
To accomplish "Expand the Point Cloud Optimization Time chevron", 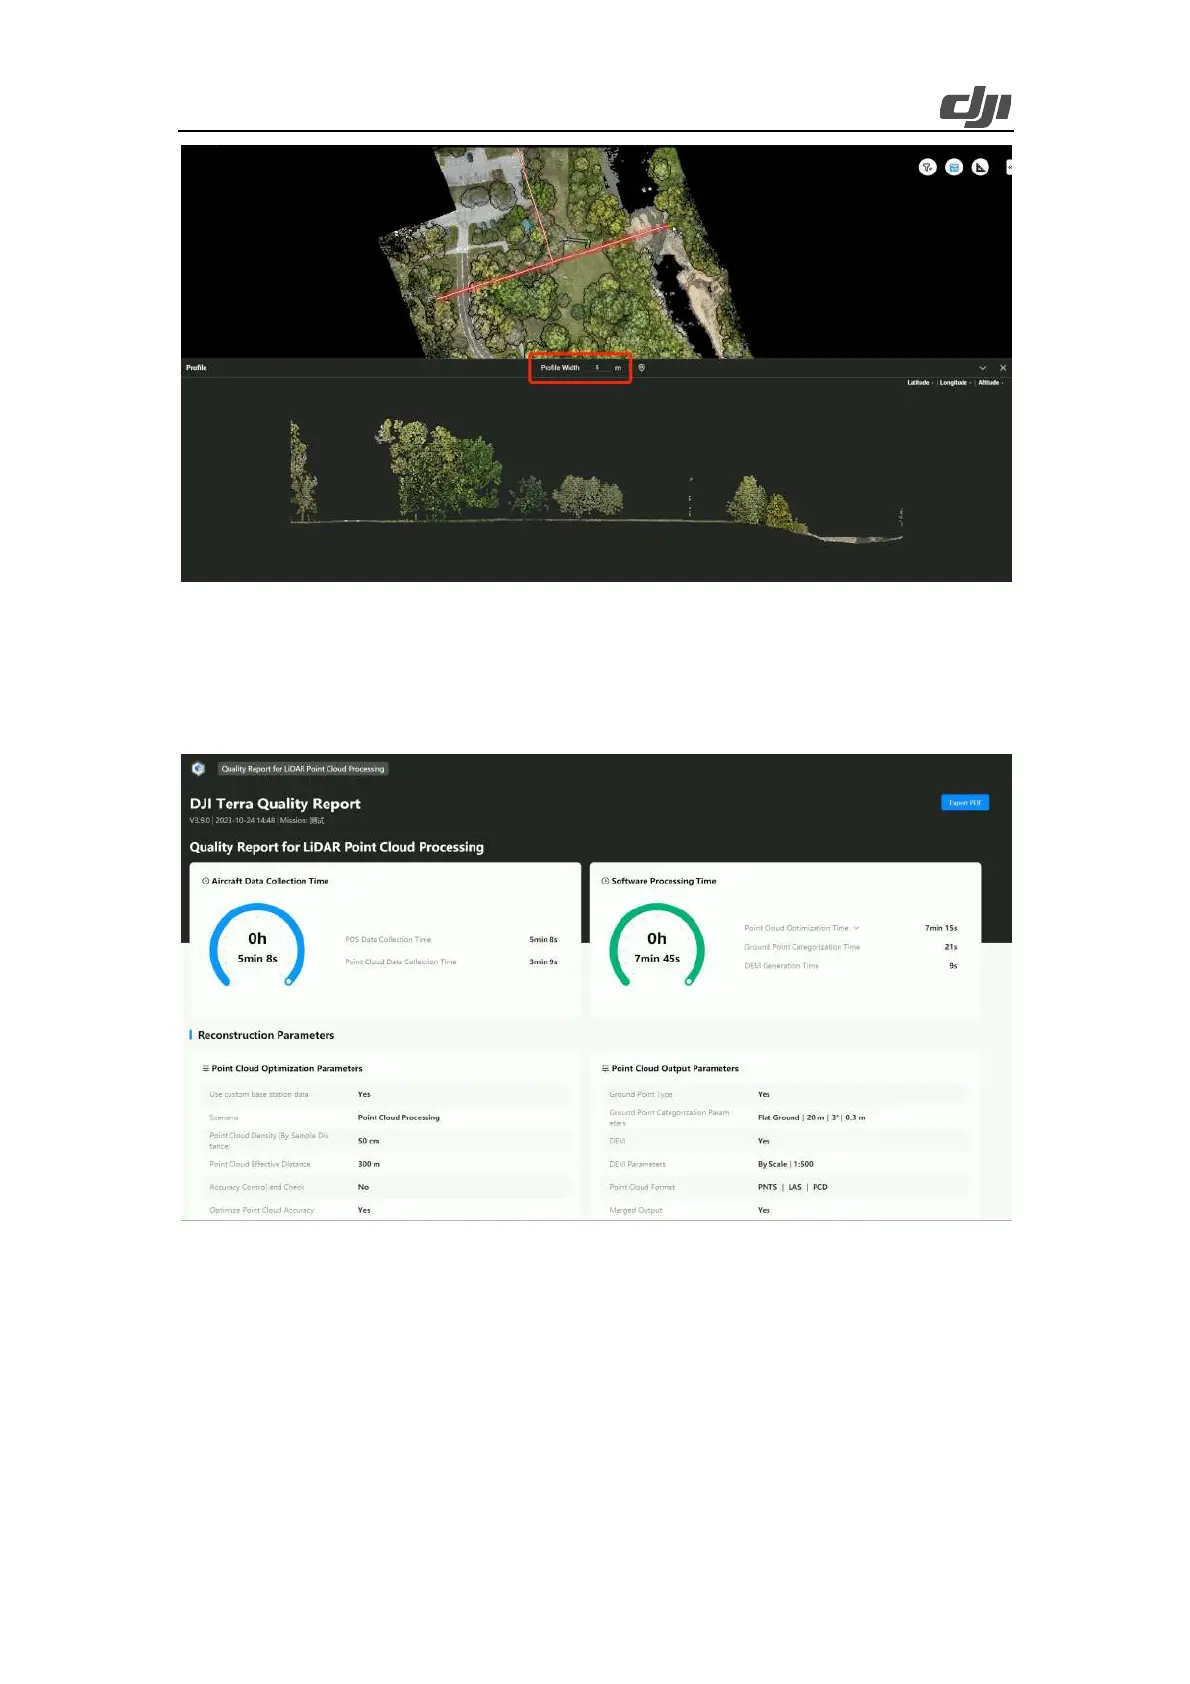I will [x=857, y=928].
